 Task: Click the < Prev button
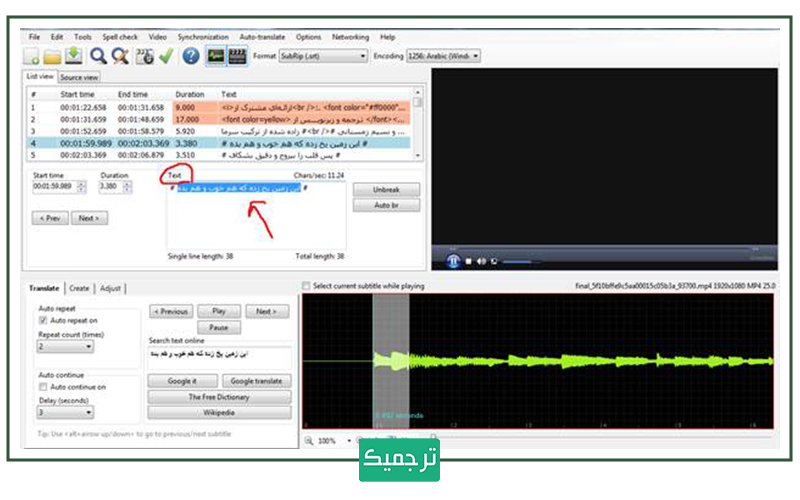click(50, 218)
